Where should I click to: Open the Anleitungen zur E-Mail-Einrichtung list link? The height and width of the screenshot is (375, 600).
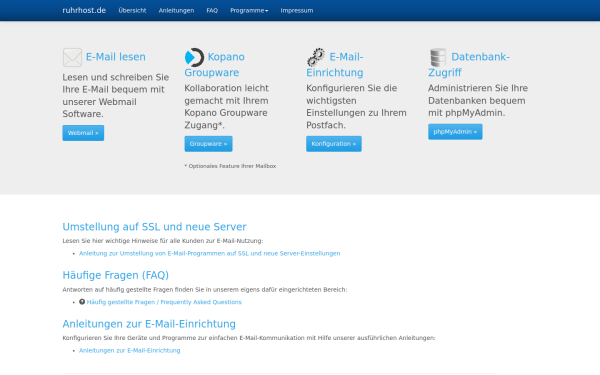[x=130, y=351]
